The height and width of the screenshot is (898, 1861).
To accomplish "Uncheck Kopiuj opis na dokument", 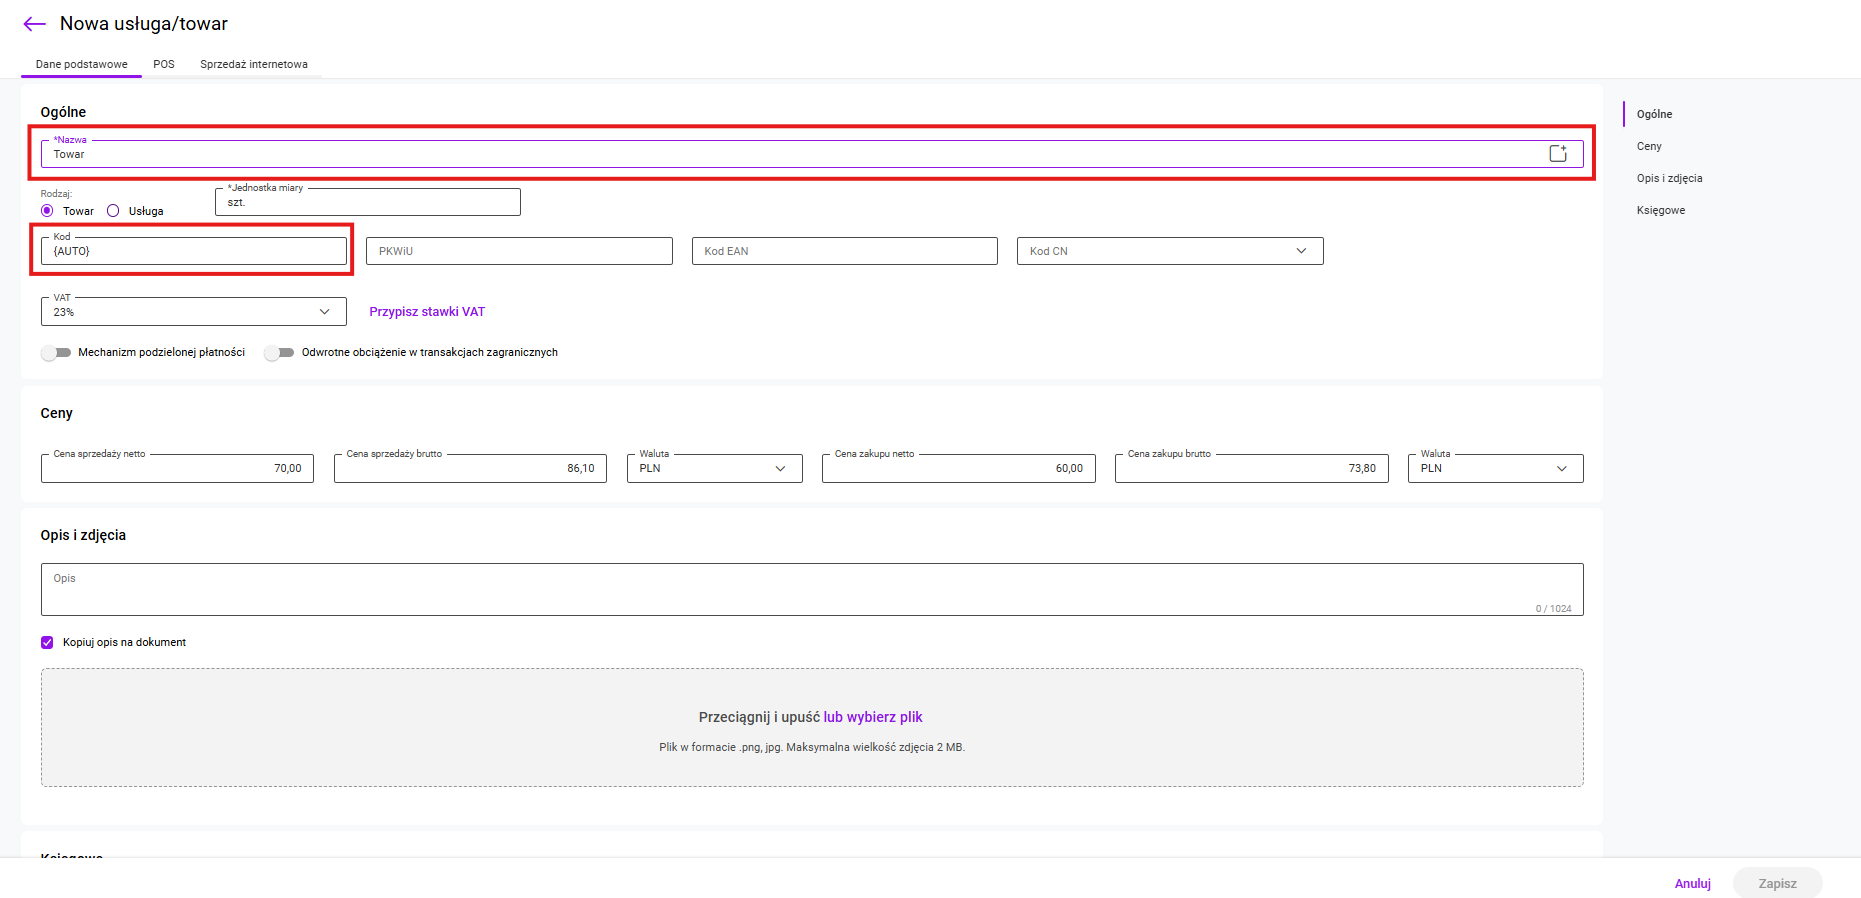I will [47, 643].
